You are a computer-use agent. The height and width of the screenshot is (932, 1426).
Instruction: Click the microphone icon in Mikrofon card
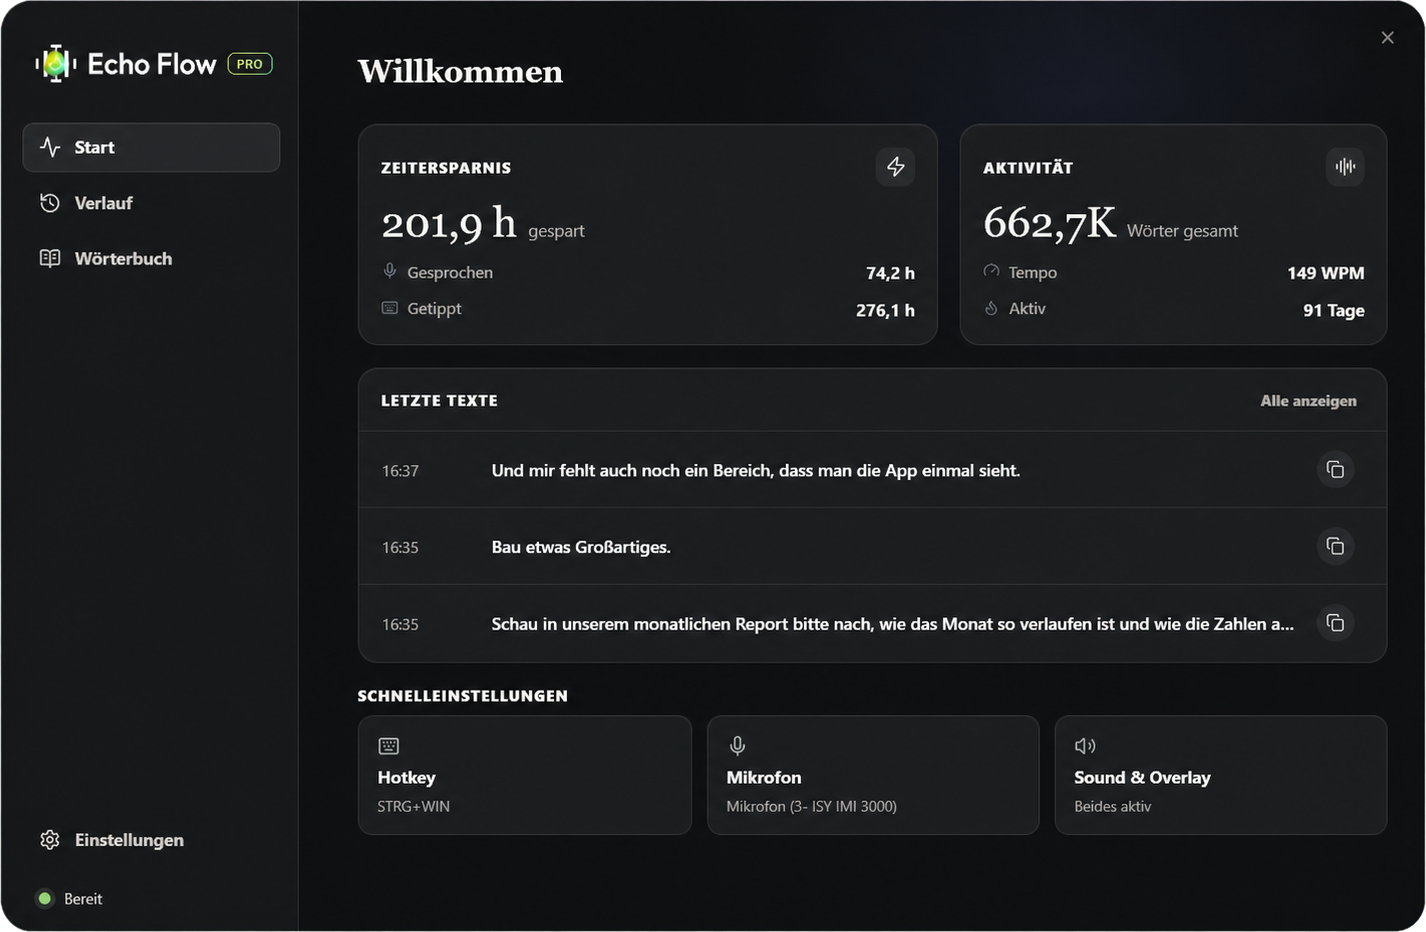pos(737,746)
